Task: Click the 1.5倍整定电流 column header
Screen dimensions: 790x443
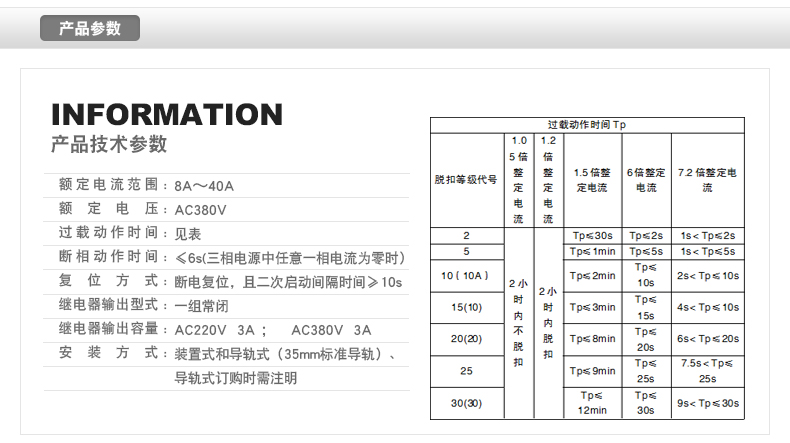Action: click(x=592, y=180)
